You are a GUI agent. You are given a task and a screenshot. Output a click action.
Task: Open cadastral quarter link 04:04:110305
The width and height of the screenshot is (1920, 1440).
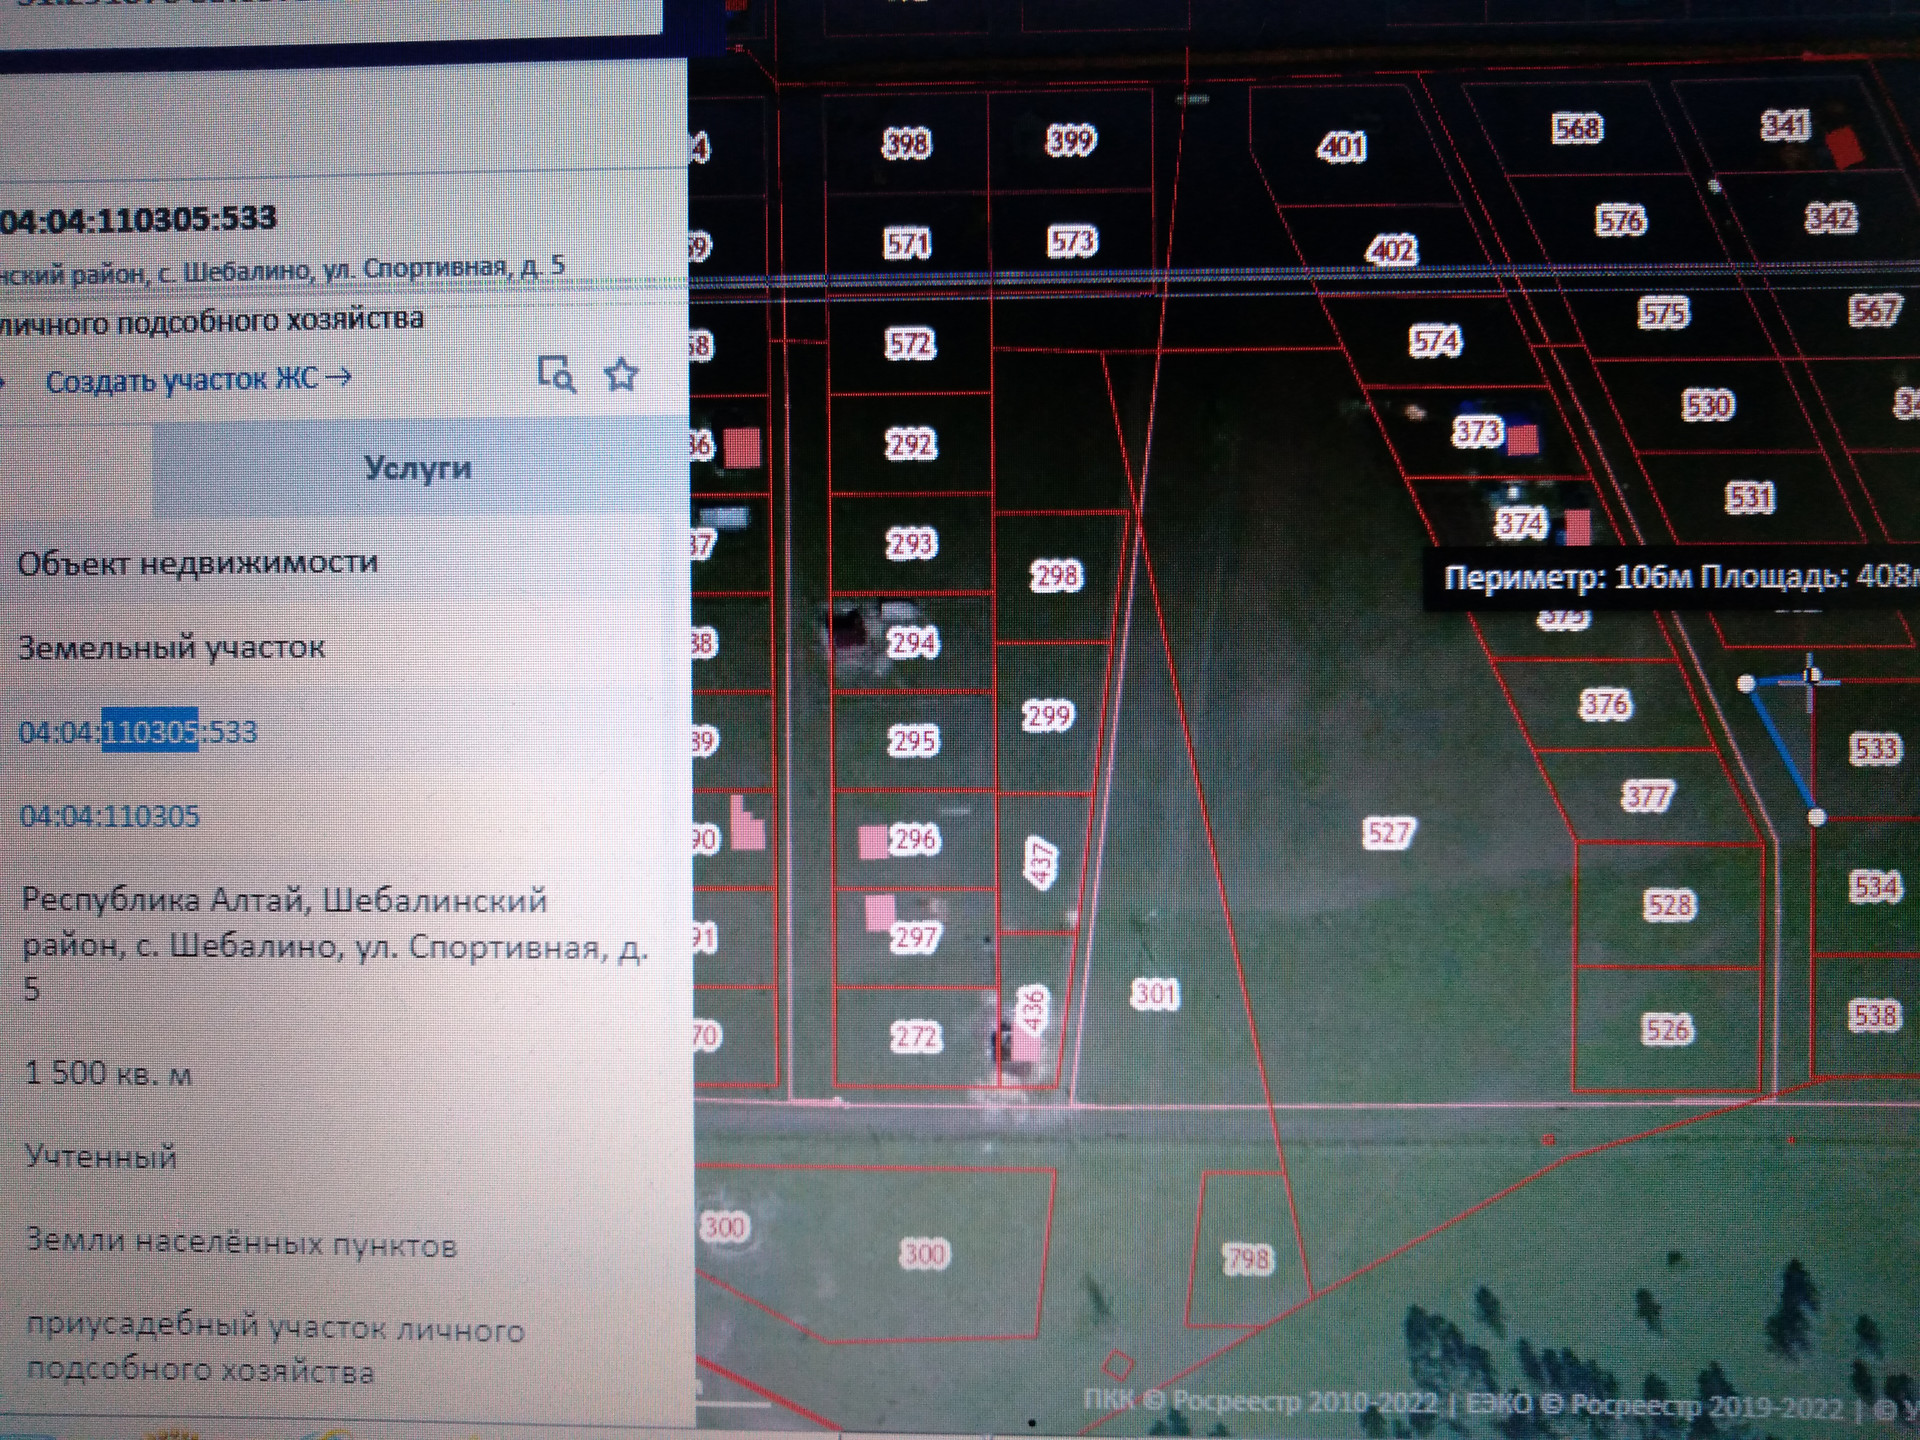(x=110, y=816)
